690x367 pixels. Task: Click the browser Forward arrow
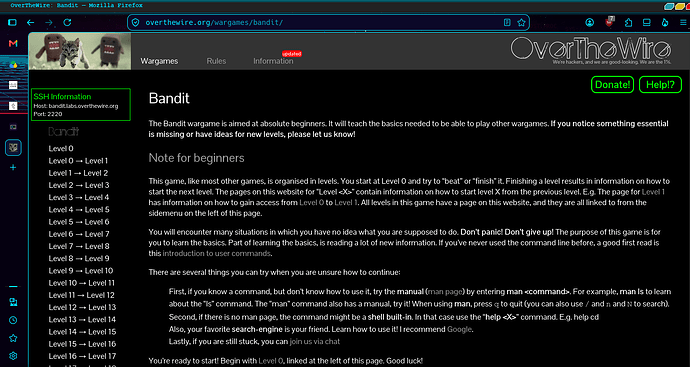pos(49,22)
